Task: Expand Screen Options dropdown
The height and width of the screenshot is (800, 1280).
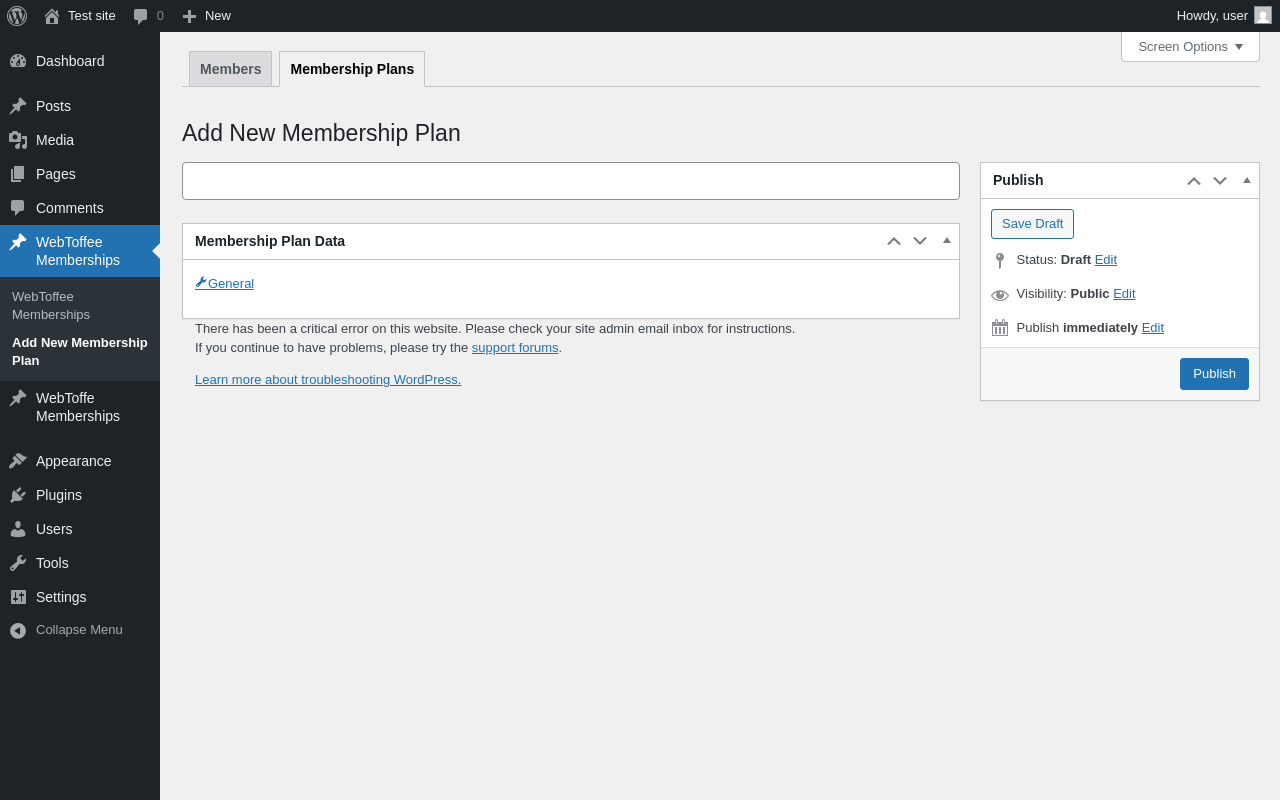Action: [x=1190, y=47]
